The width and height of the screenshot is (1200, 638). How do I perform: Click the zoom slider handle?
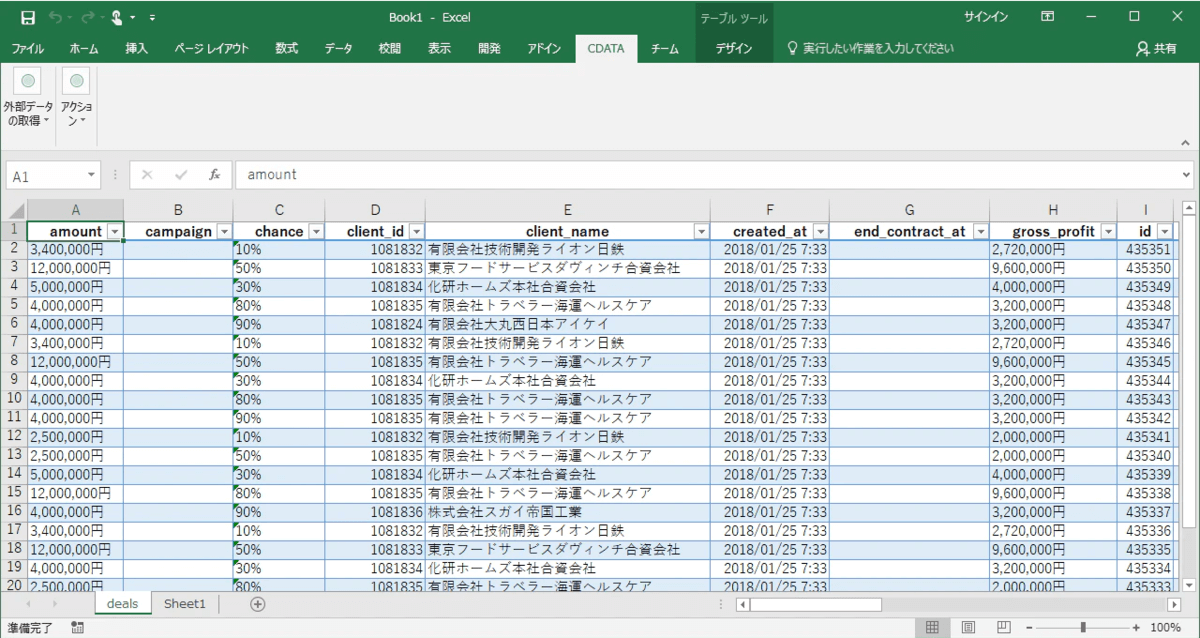point(1083,627)
